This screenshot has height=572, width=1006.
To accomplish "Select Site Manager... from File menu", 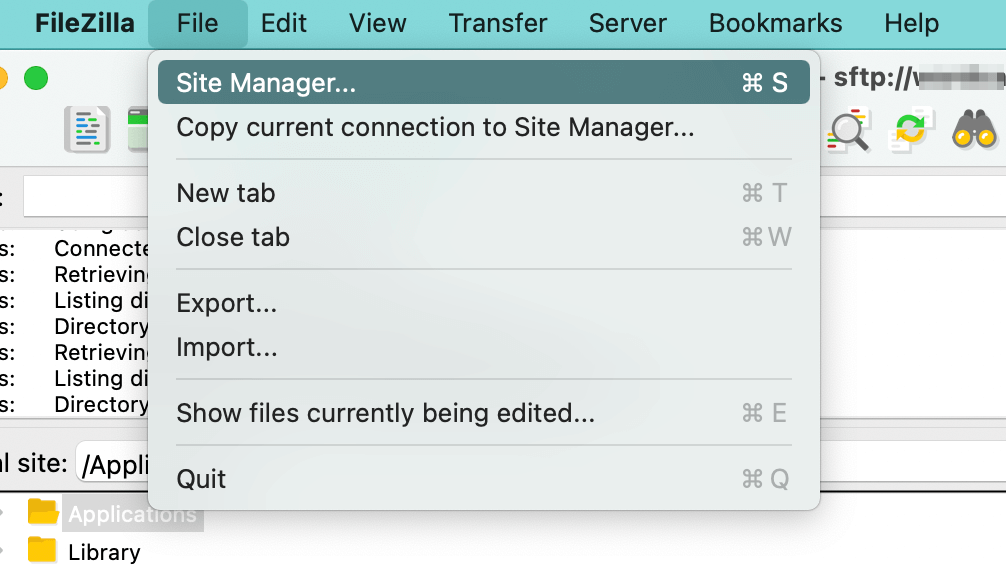I will 266,83.
